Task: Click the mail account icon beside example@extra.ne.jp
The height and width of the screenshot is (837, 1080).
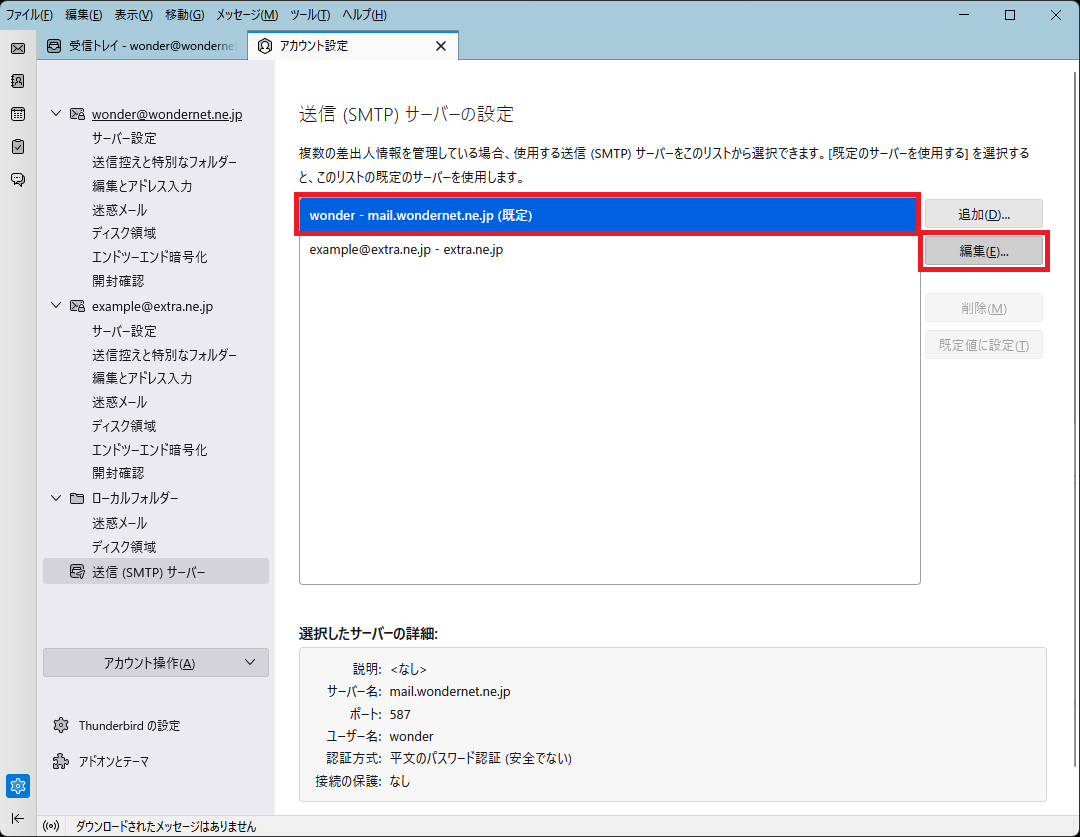Action: [77, 306]
